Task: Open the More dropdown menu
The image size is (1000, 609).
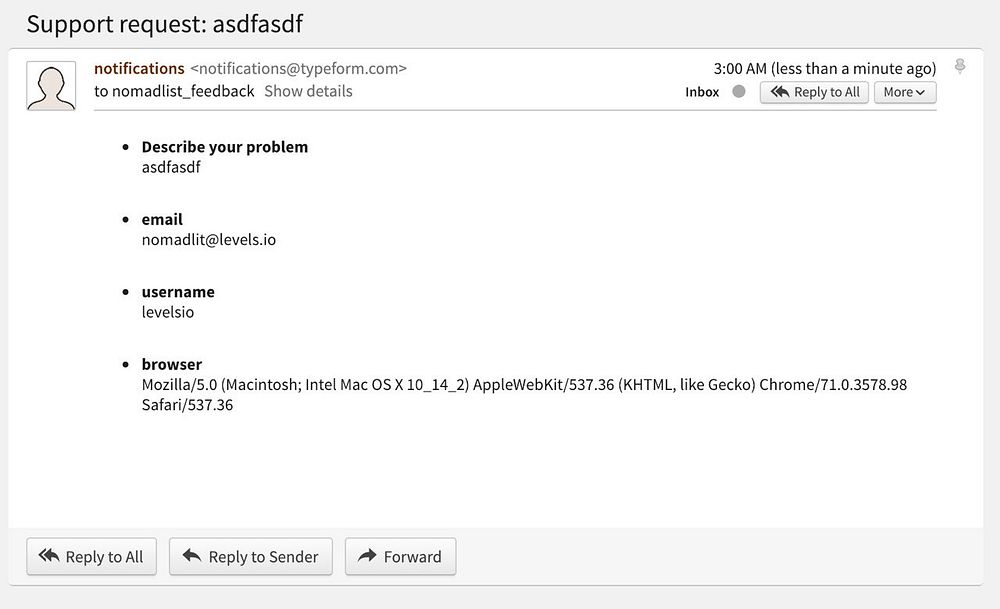Action: coord(905,92)
